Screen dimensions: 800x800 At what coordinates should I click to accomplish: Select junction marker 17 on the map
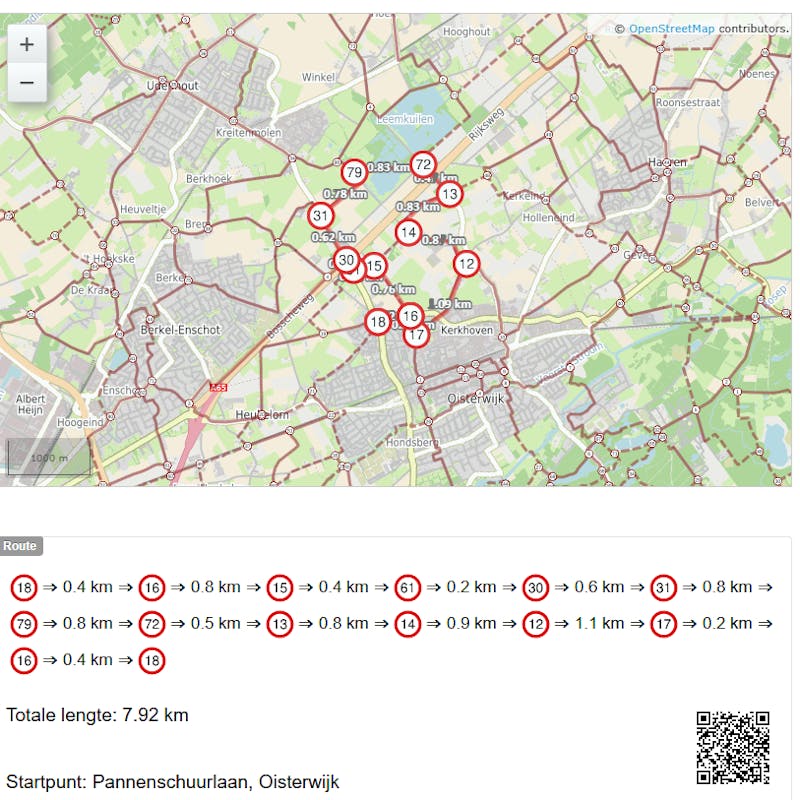pos(417,335)
